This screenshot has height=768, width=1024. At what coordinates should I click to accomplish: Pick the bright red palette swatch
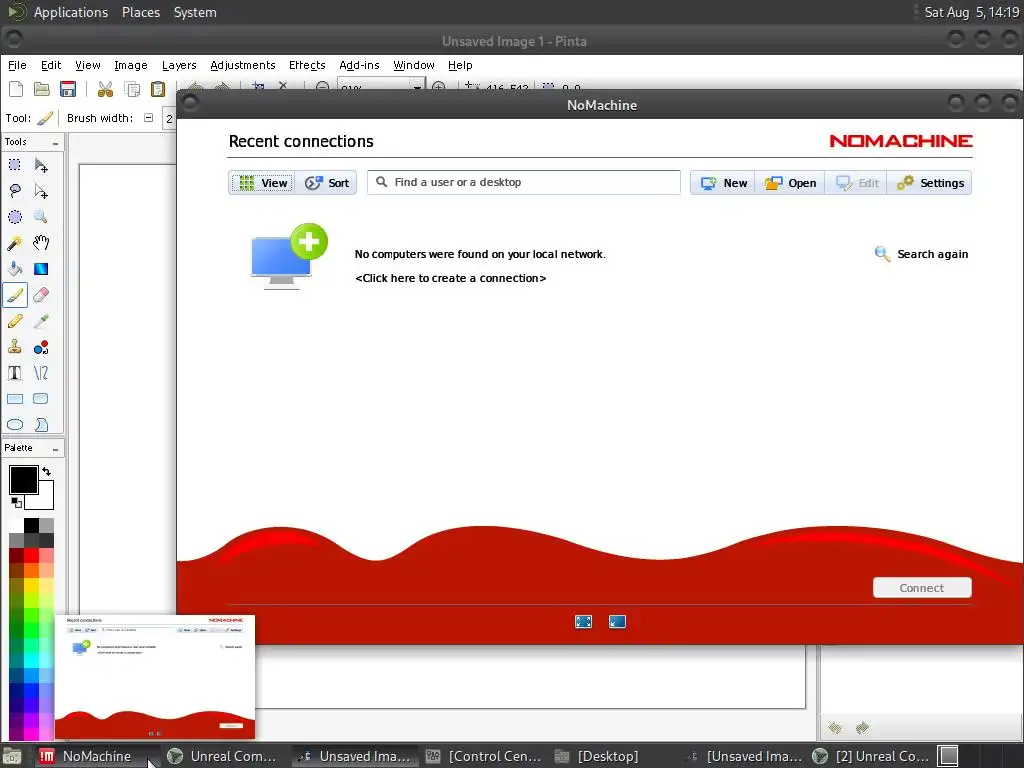pyautogui.click(x=31, y=556)
